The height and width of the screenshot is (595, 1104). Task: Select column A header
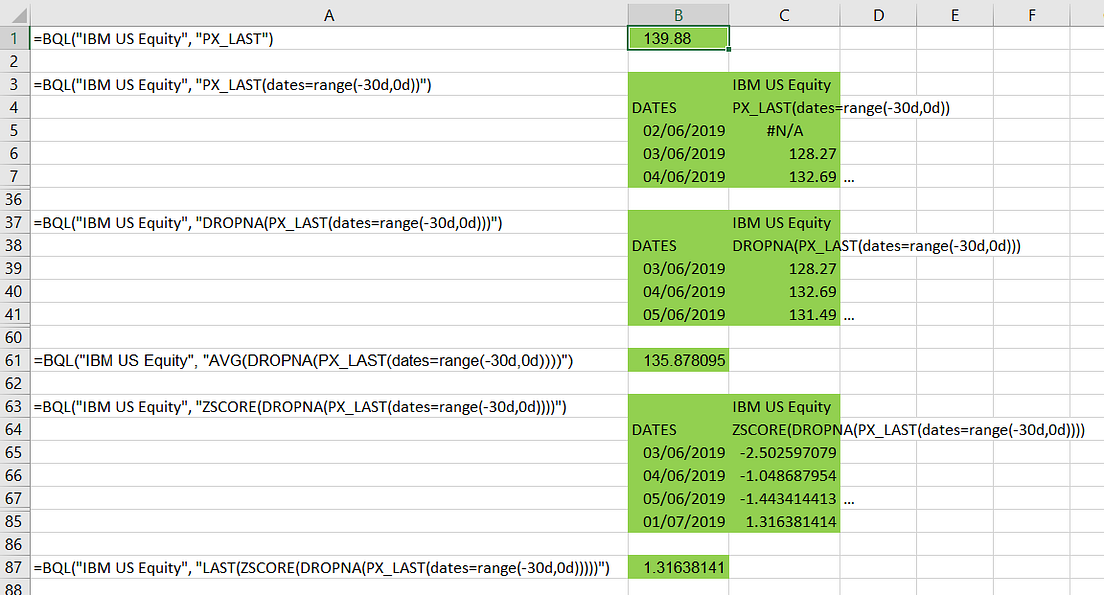point(329,14)
